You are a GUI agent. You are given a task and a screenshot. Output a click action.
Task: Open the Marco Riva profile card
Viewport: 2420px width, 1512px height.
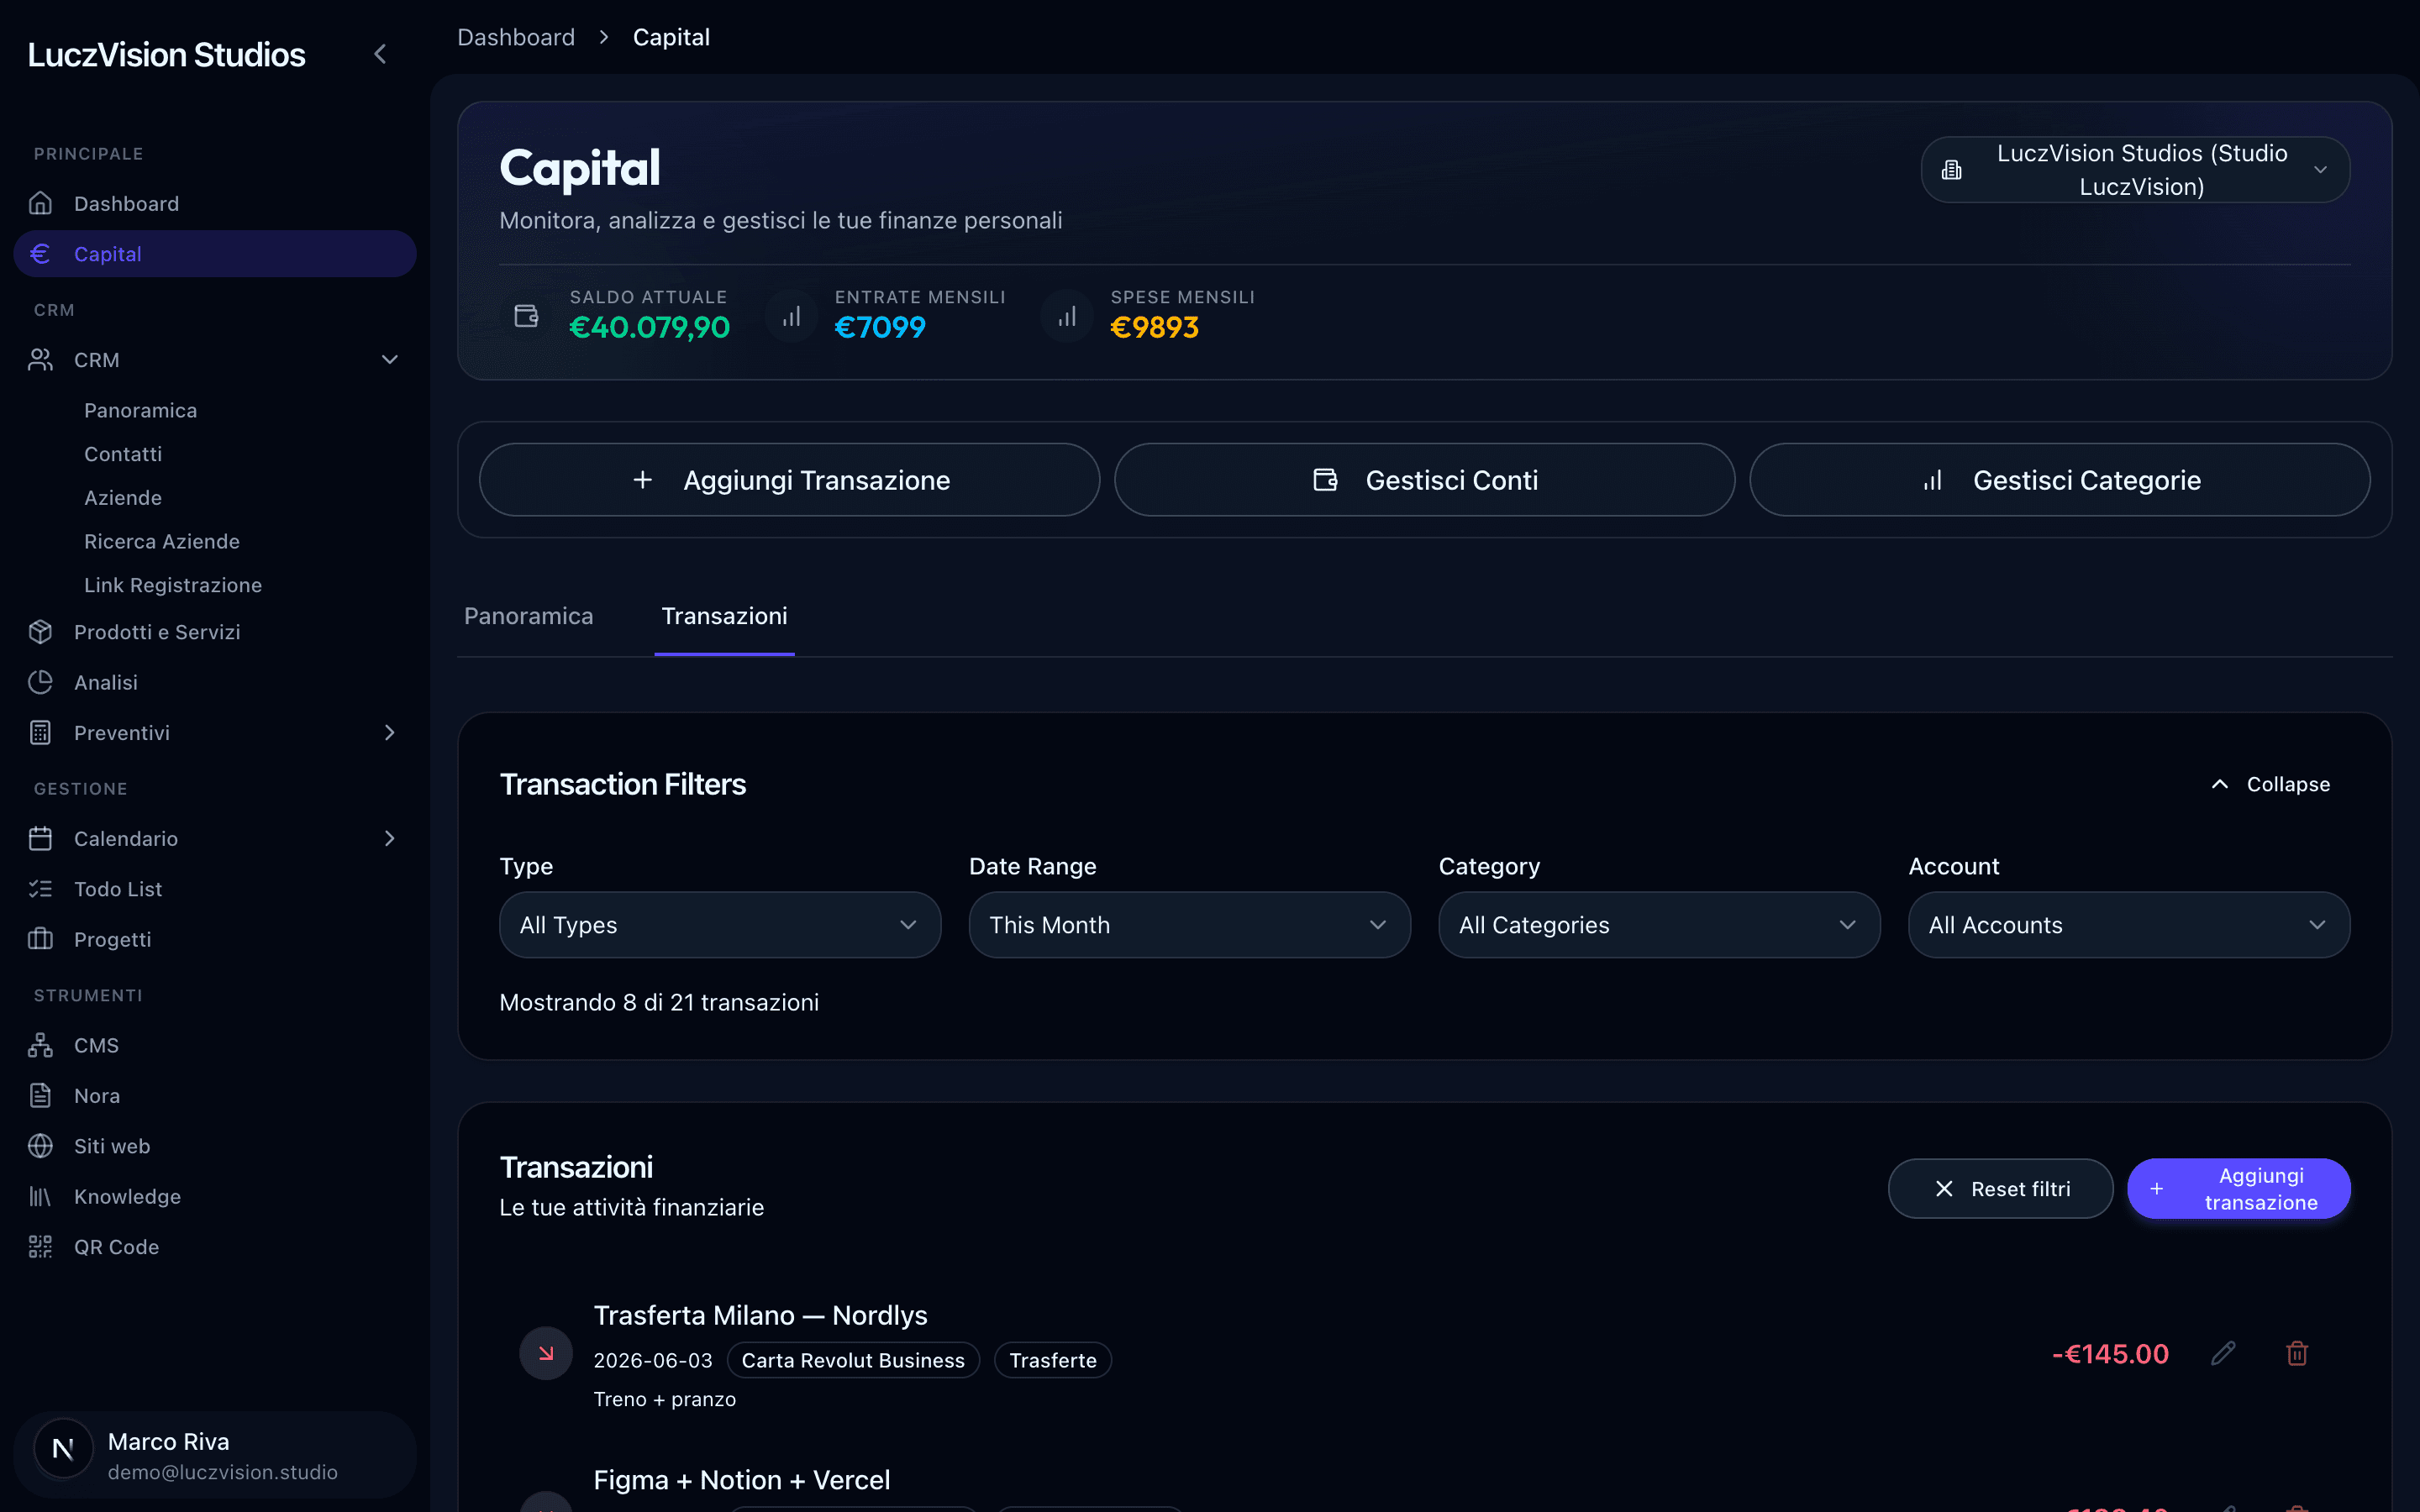[215, 1455]
